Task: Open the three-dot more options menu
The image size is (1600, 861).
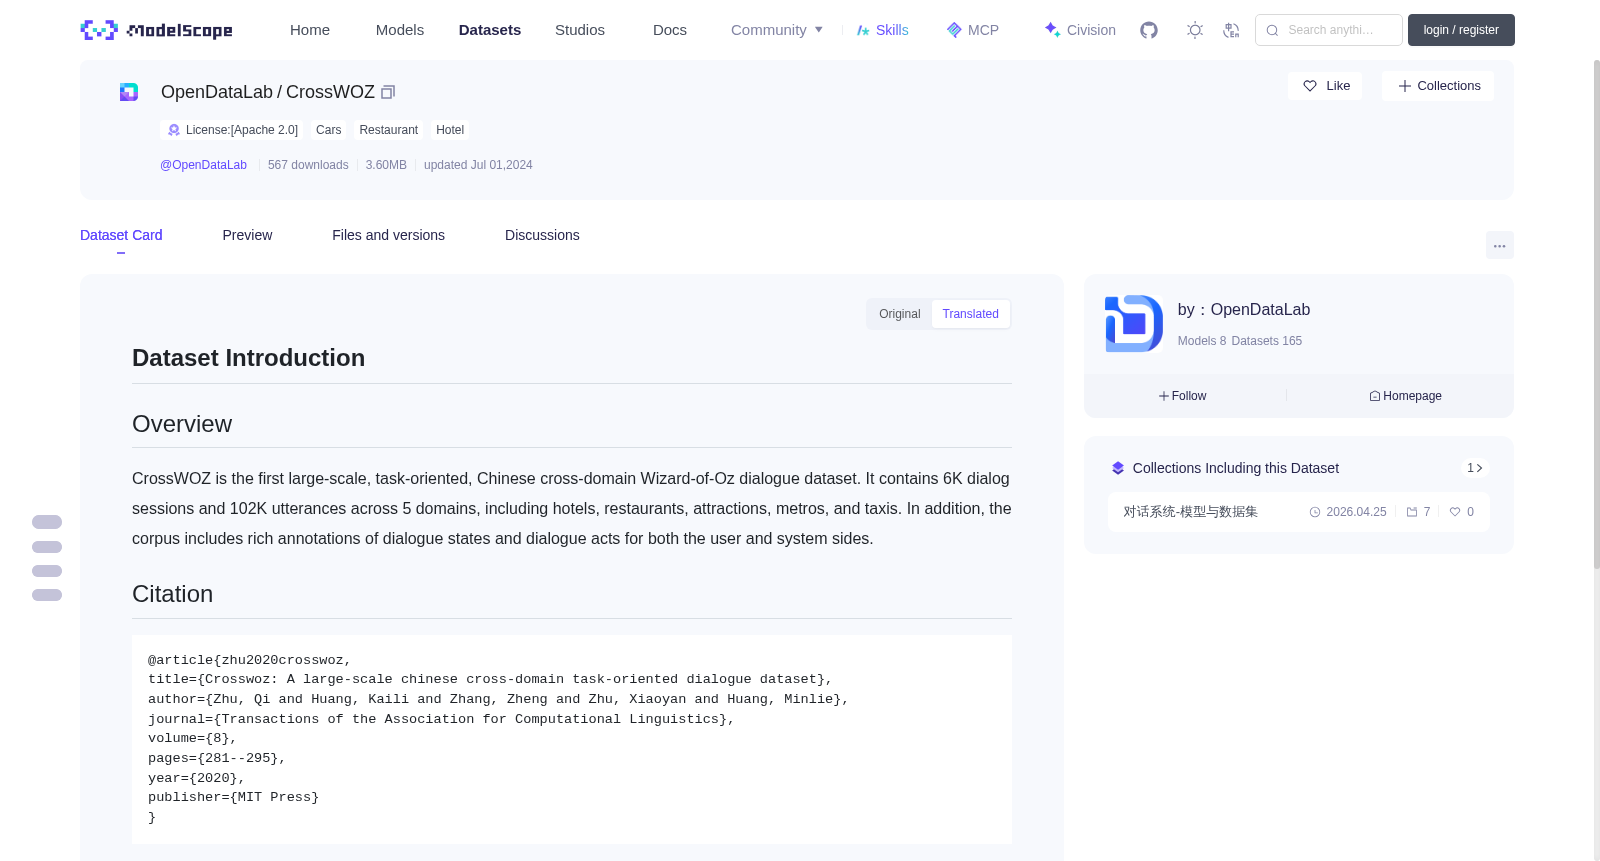Action: [1500, 245]
